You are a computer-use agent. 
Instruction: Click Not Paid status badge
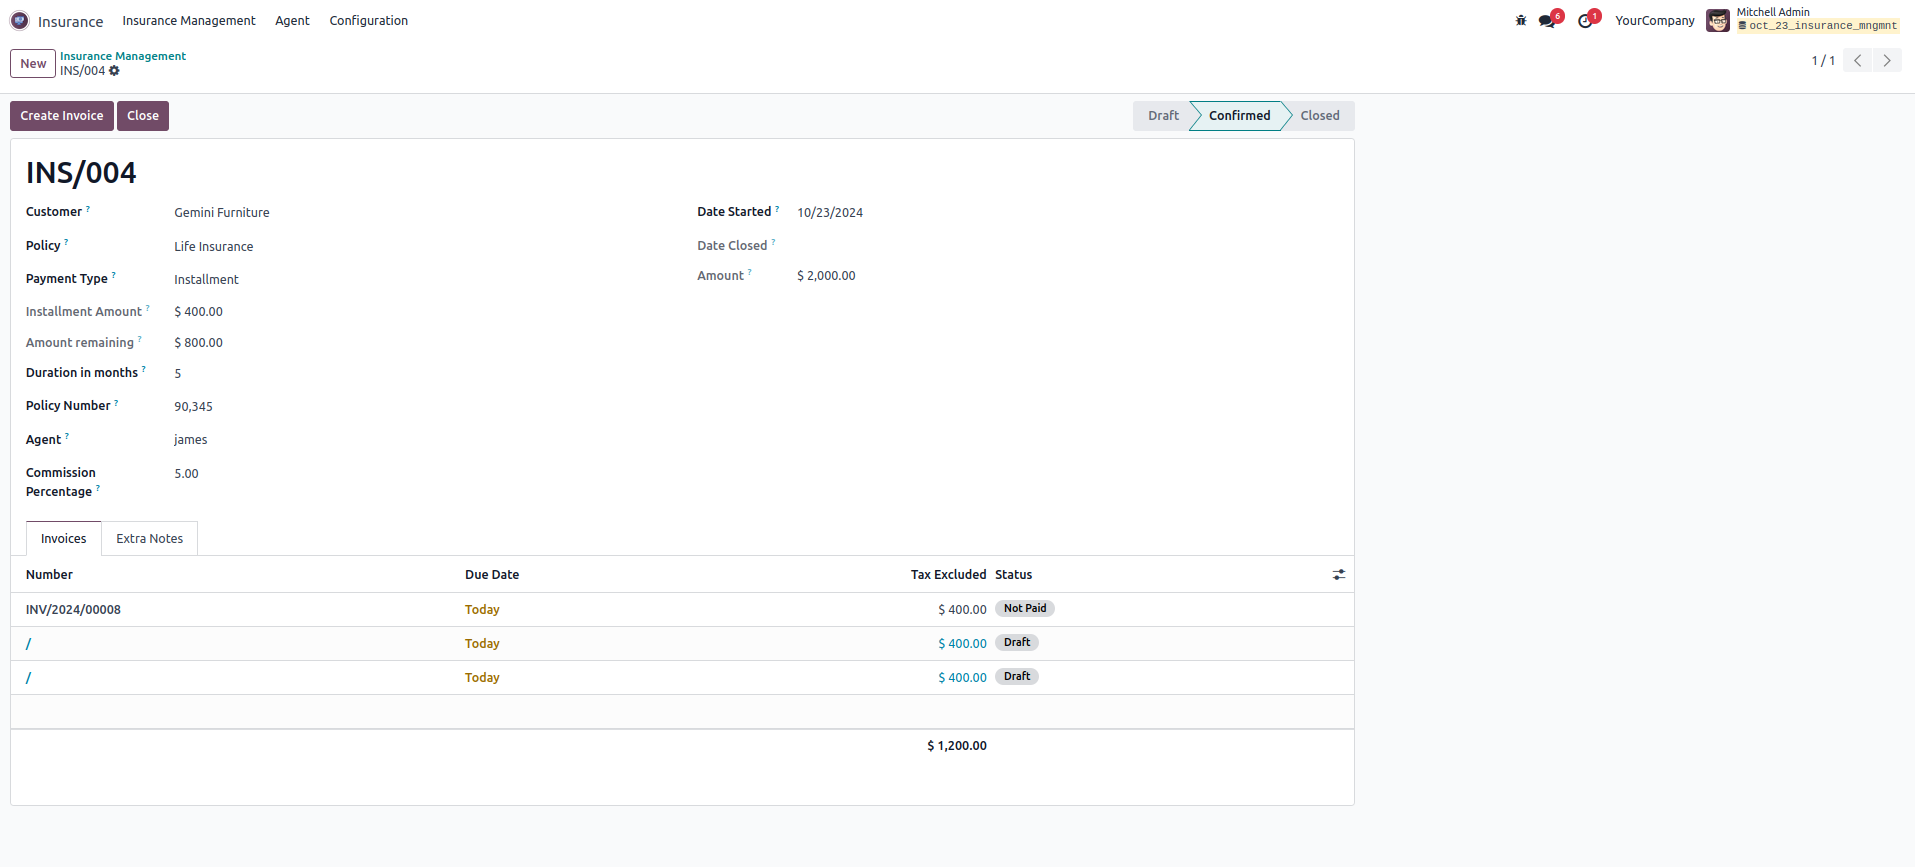tap(1025, 609)
